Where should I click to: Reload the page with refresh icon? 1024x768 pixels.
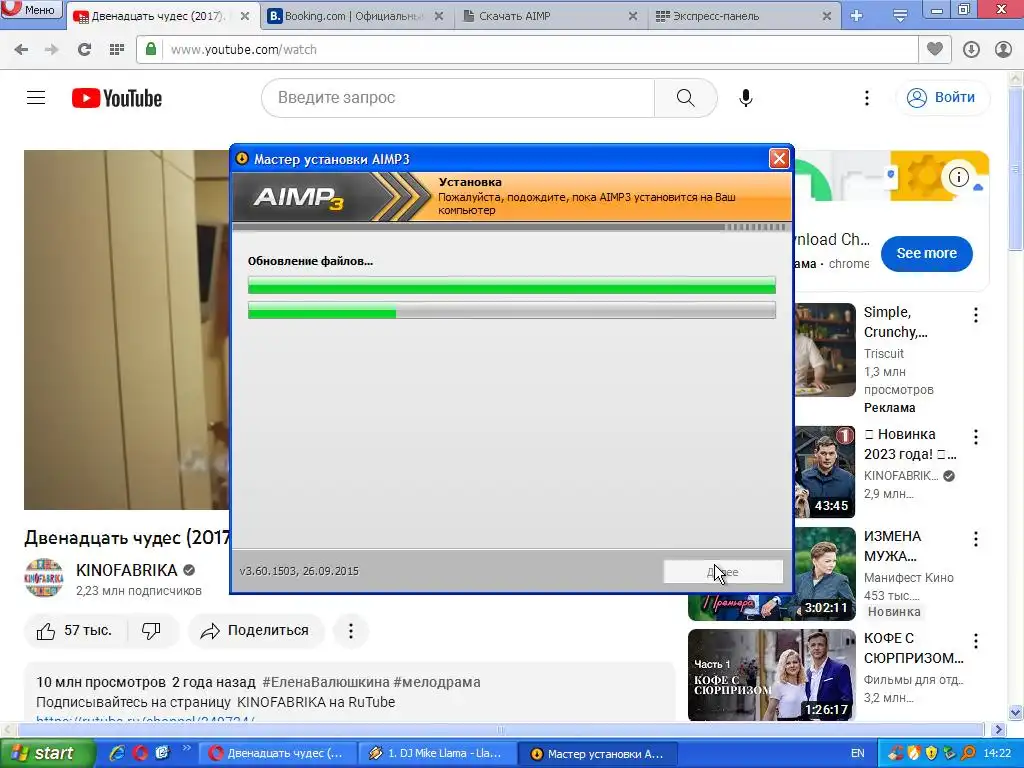click(x=84, y=50)
